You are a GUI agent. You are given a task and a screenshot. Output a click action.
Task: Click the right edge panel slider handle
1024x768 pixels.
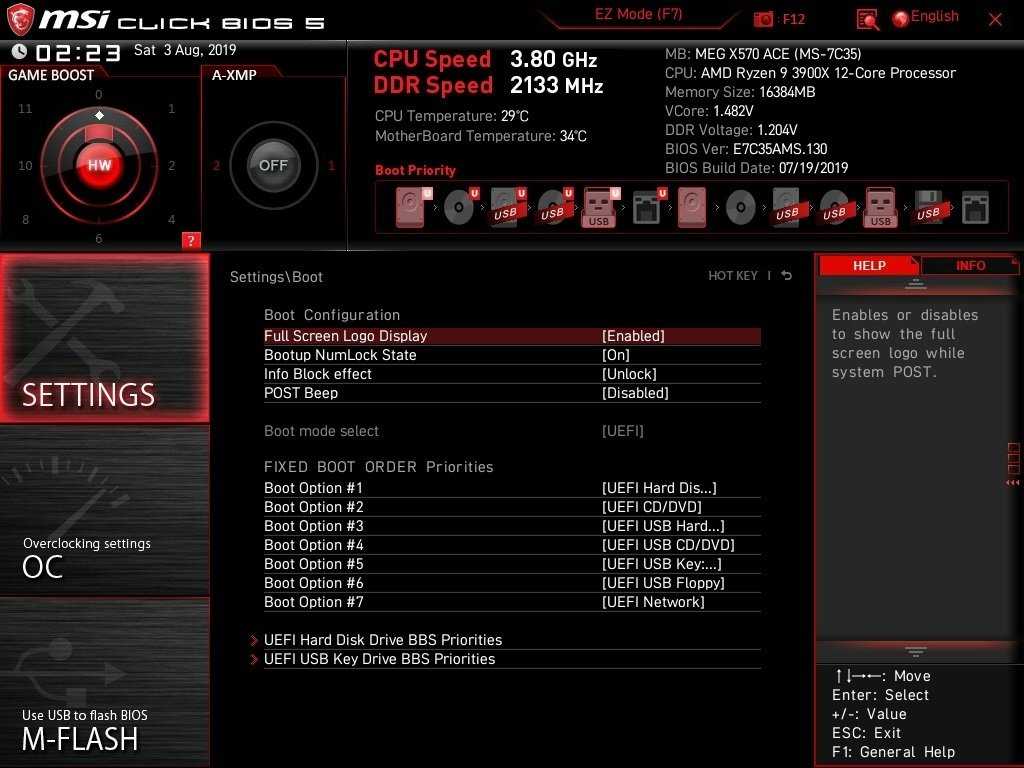click(x=1013, y=462)
